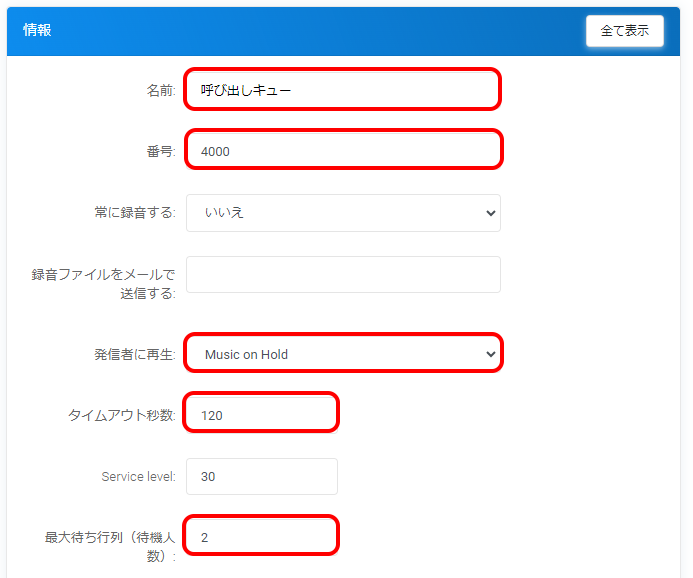Viewport: 693px width, 578px height.
Task: Open the 常に録音する dropdown
Action: pyautogui.click(x=342, y=213)
